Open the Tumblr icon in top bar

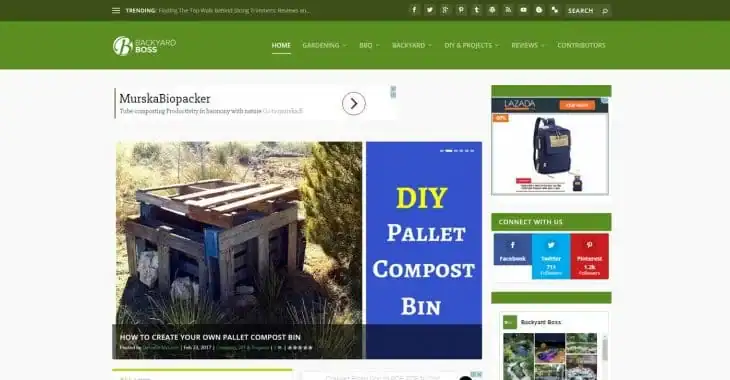coord(477,10)
